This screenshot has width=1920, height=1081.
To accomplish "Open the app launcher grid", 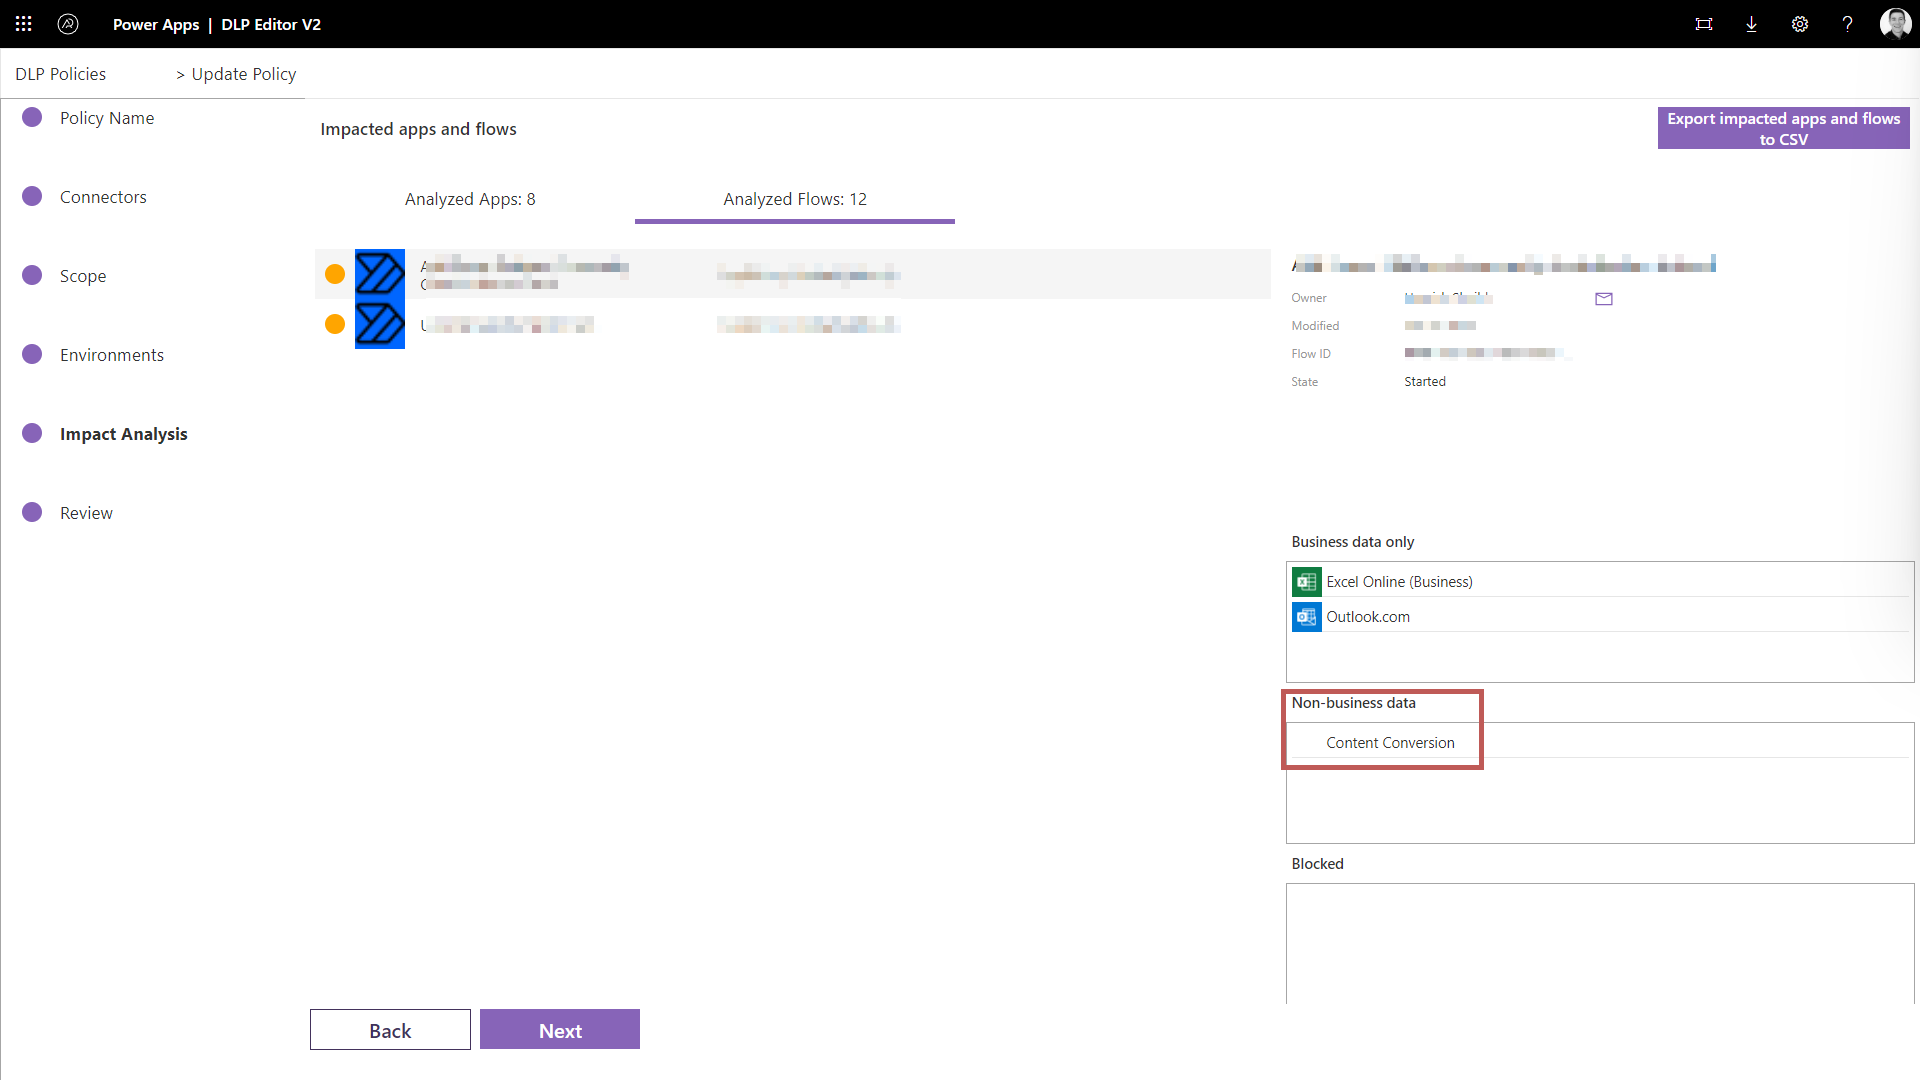I will click(23, 23).
